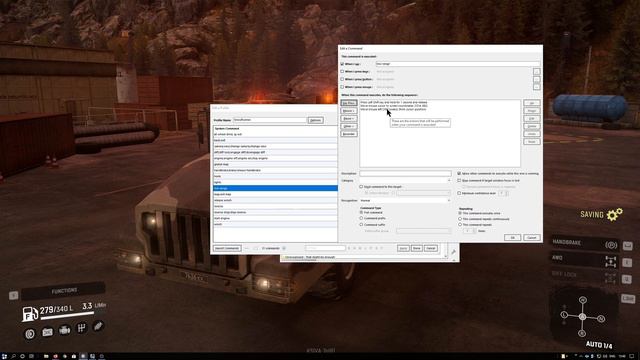Click the Saving gear cog icon
This screenshot has height=360, width=640.
pyautogui.click(x=614, y=214)
